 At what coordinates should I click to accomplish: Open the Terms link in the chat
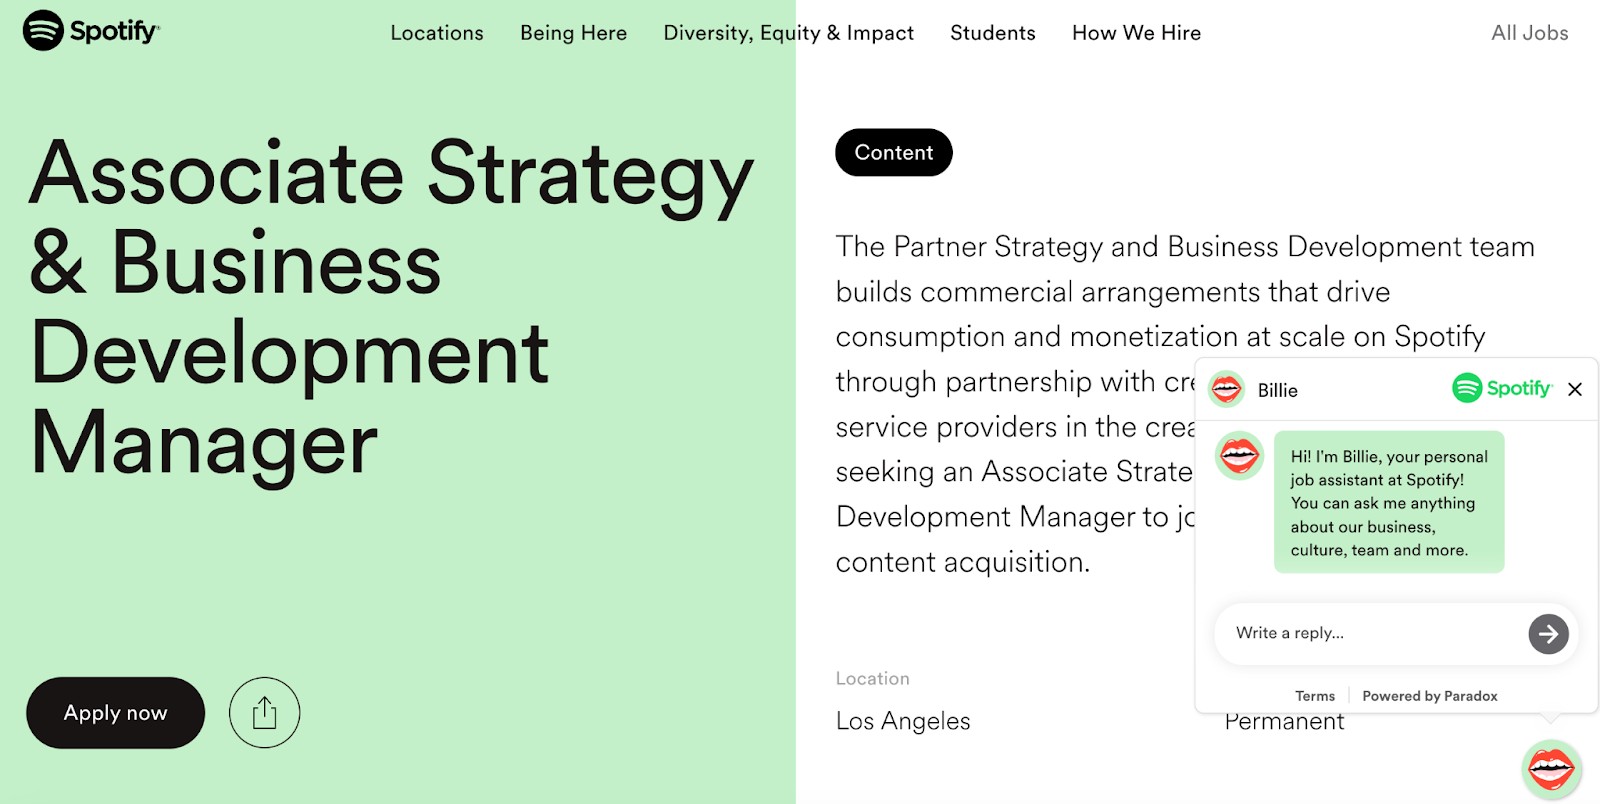[x=1315, y=696]
